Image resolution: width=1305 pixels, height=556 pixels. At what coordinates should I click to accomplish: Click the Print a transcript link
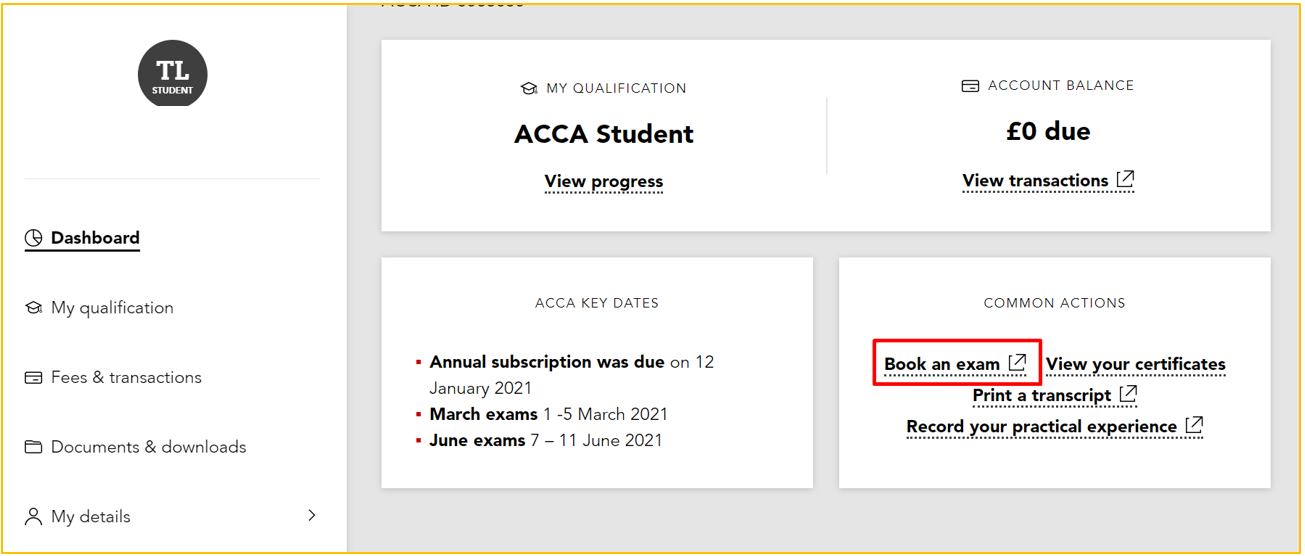coord(1042,395)
